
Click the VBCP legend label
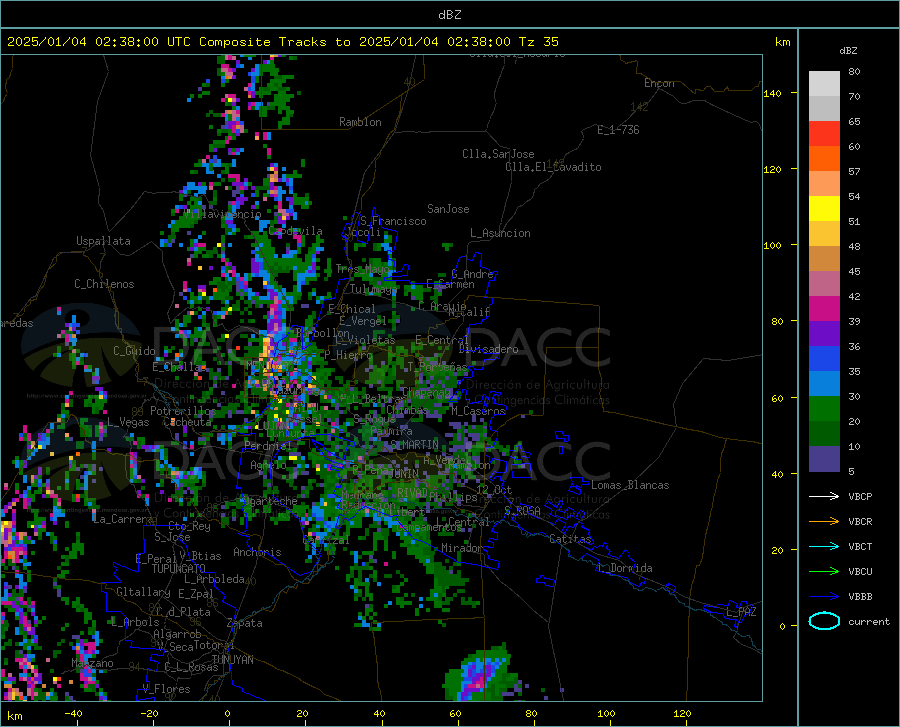[860, 497]
